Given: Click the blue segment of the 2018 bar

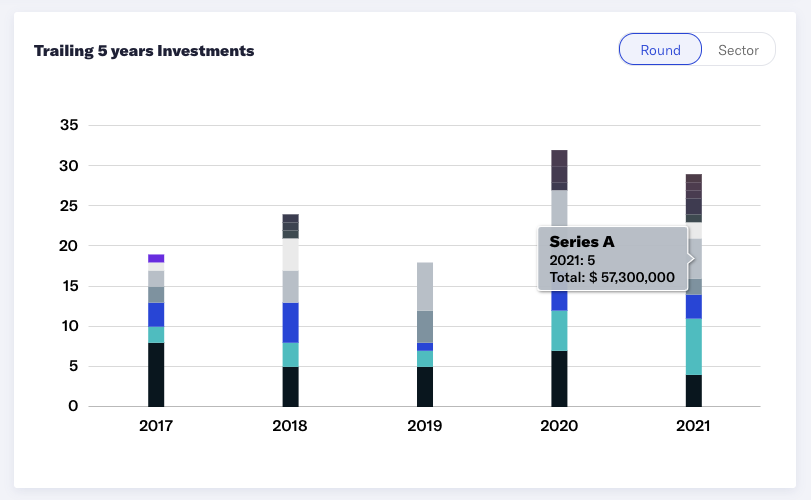Looking at the screenshot, I should [291, 323].
